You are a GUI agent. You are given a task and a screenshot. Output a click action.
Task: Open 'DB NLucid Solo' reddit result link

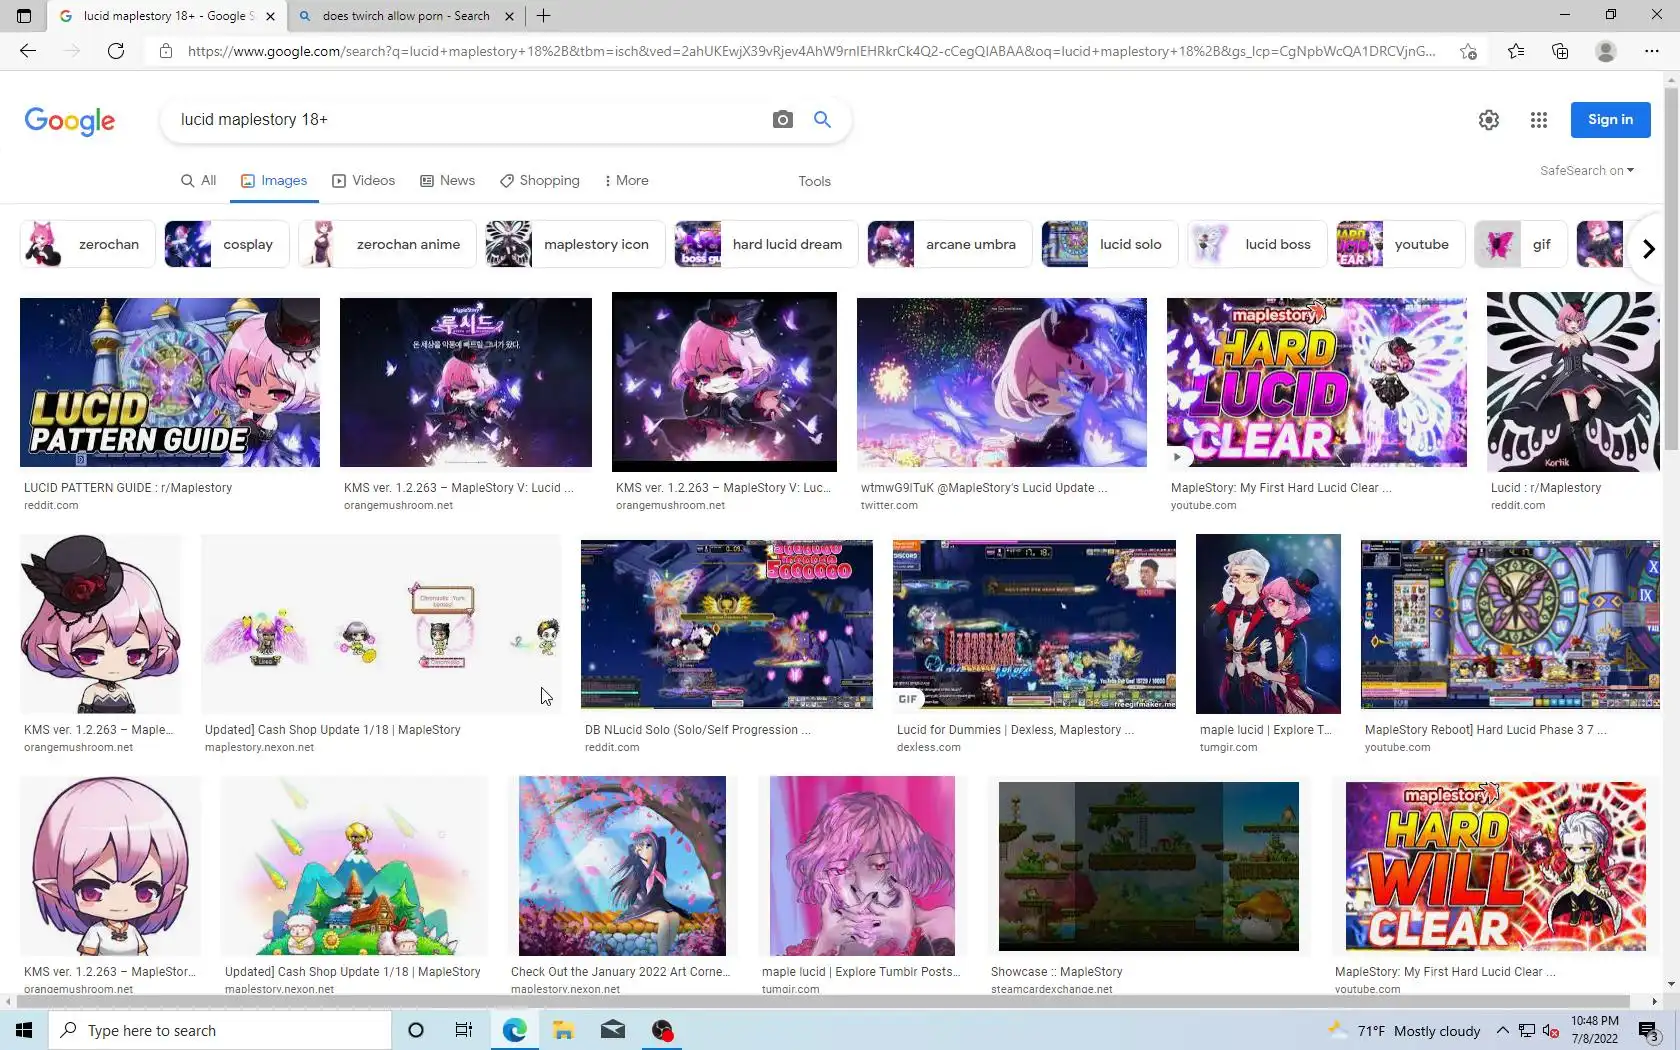697,730
